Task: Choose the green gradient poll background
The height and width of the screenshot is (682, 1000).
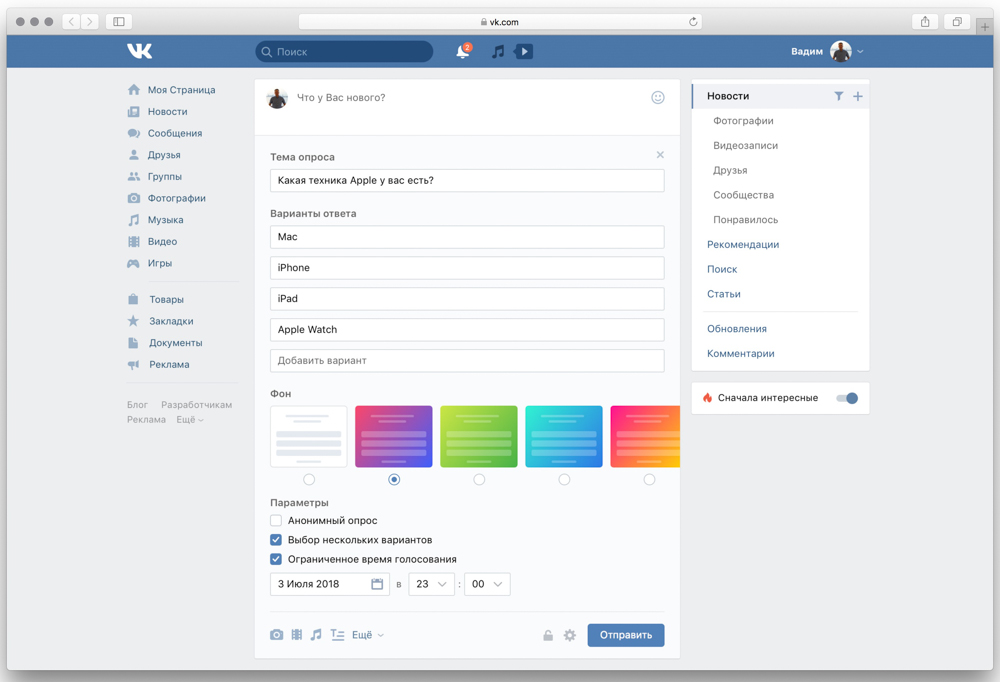Action: point(479,436)
